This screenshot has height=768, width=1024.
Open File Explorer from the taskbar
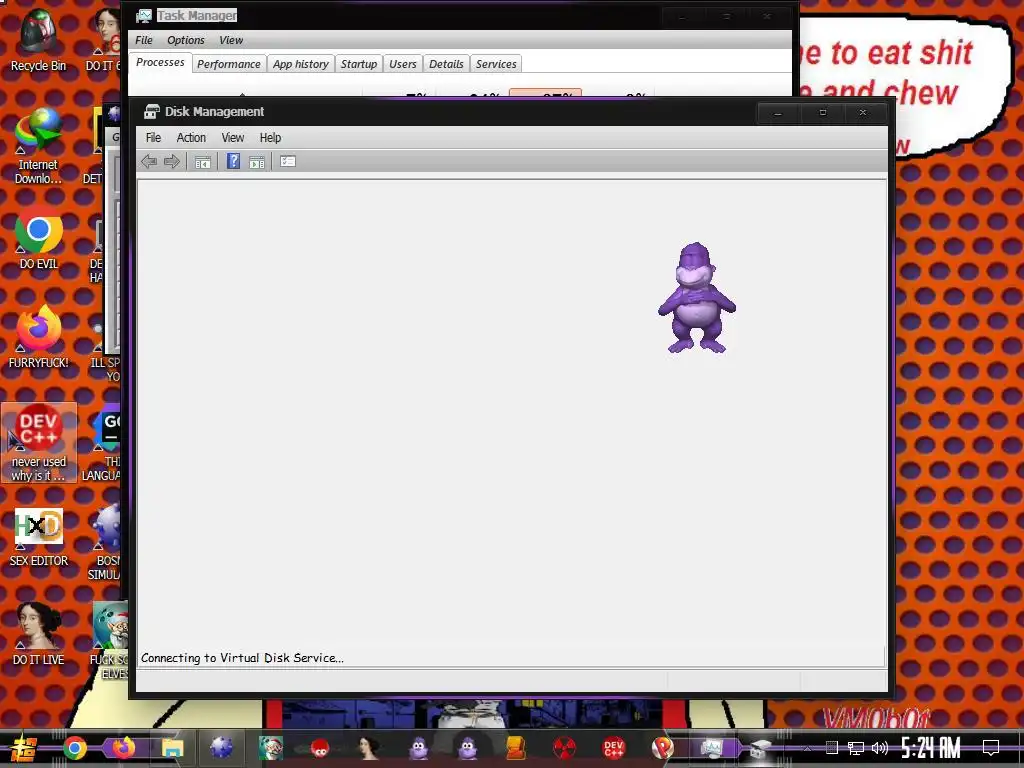[172, 748]
